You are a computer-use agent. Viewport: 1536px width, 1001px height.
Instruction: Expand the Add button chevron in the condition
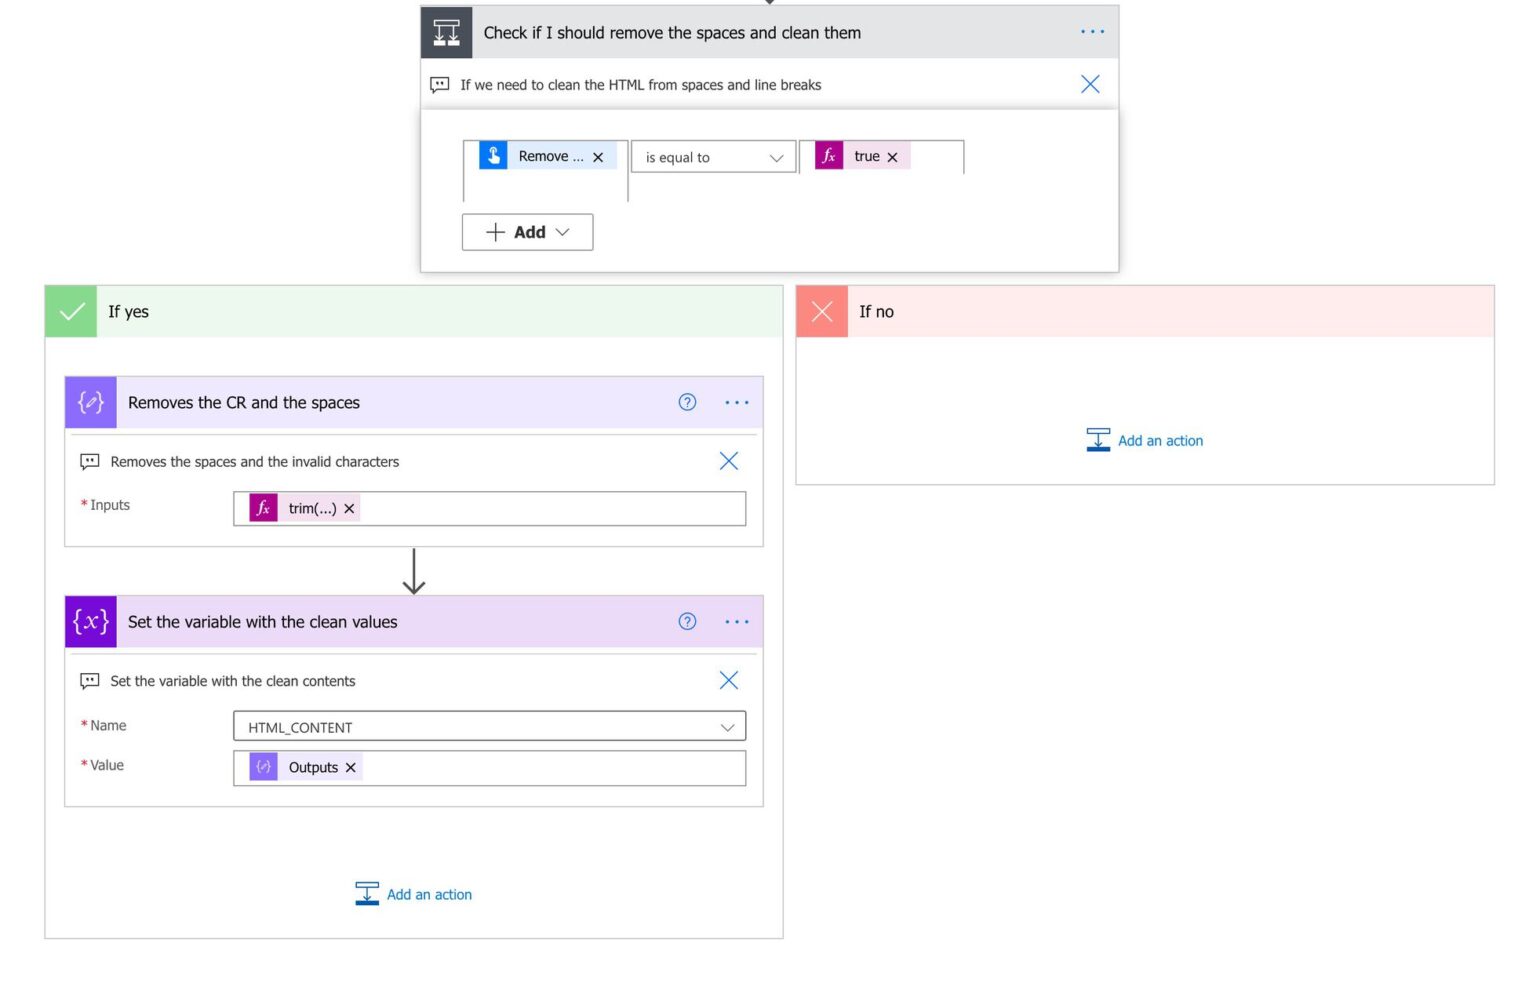[562, 232]
